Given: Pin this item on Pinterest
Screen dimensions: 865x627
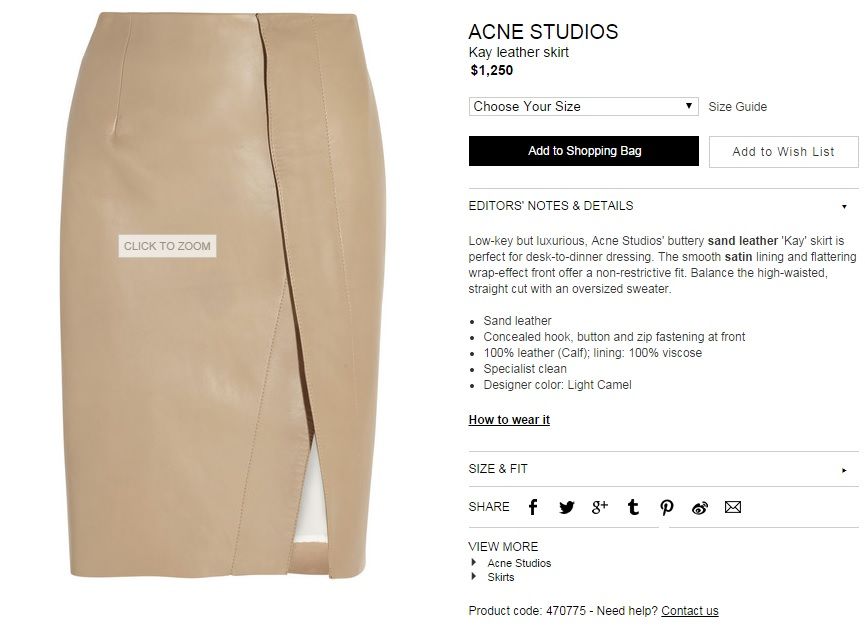Looking at the screenshot, I should click(666, 507).
